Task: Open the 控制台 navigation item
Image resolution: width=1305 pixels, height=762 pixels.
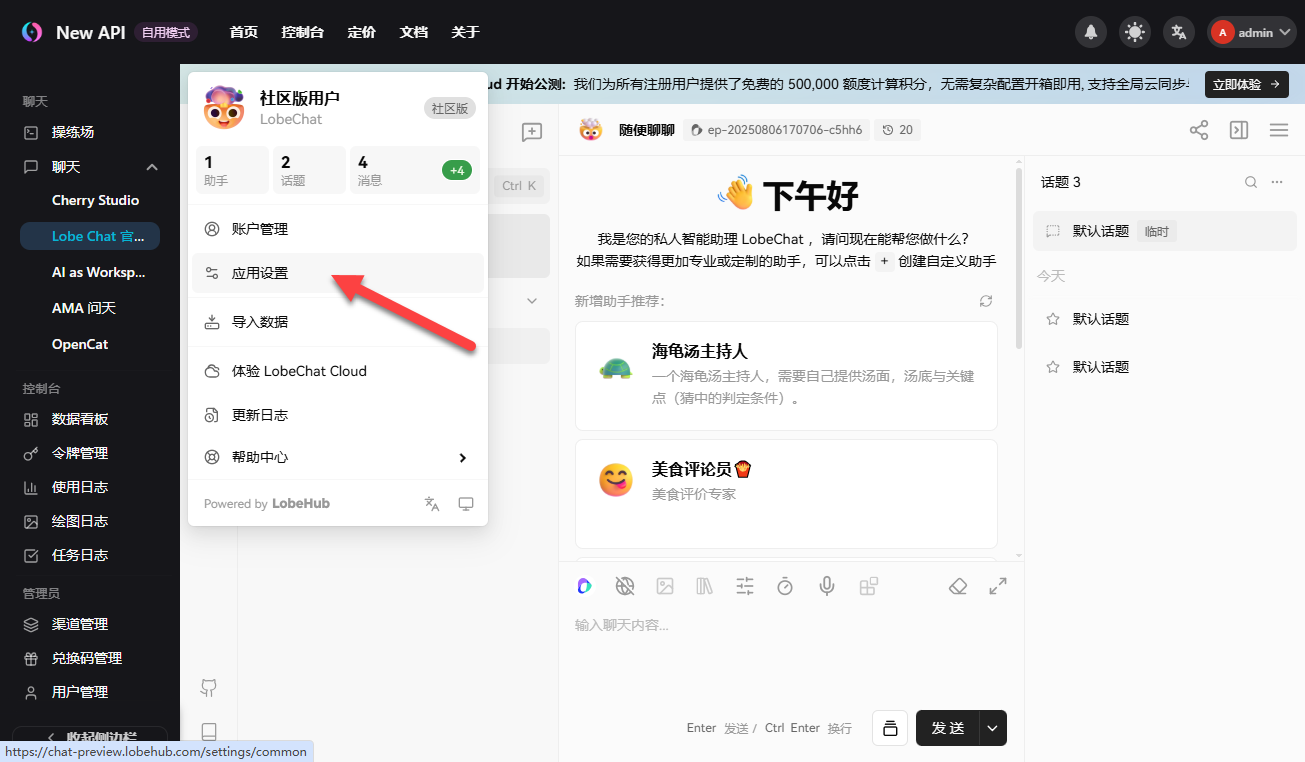Action: (x=302, y=32)
